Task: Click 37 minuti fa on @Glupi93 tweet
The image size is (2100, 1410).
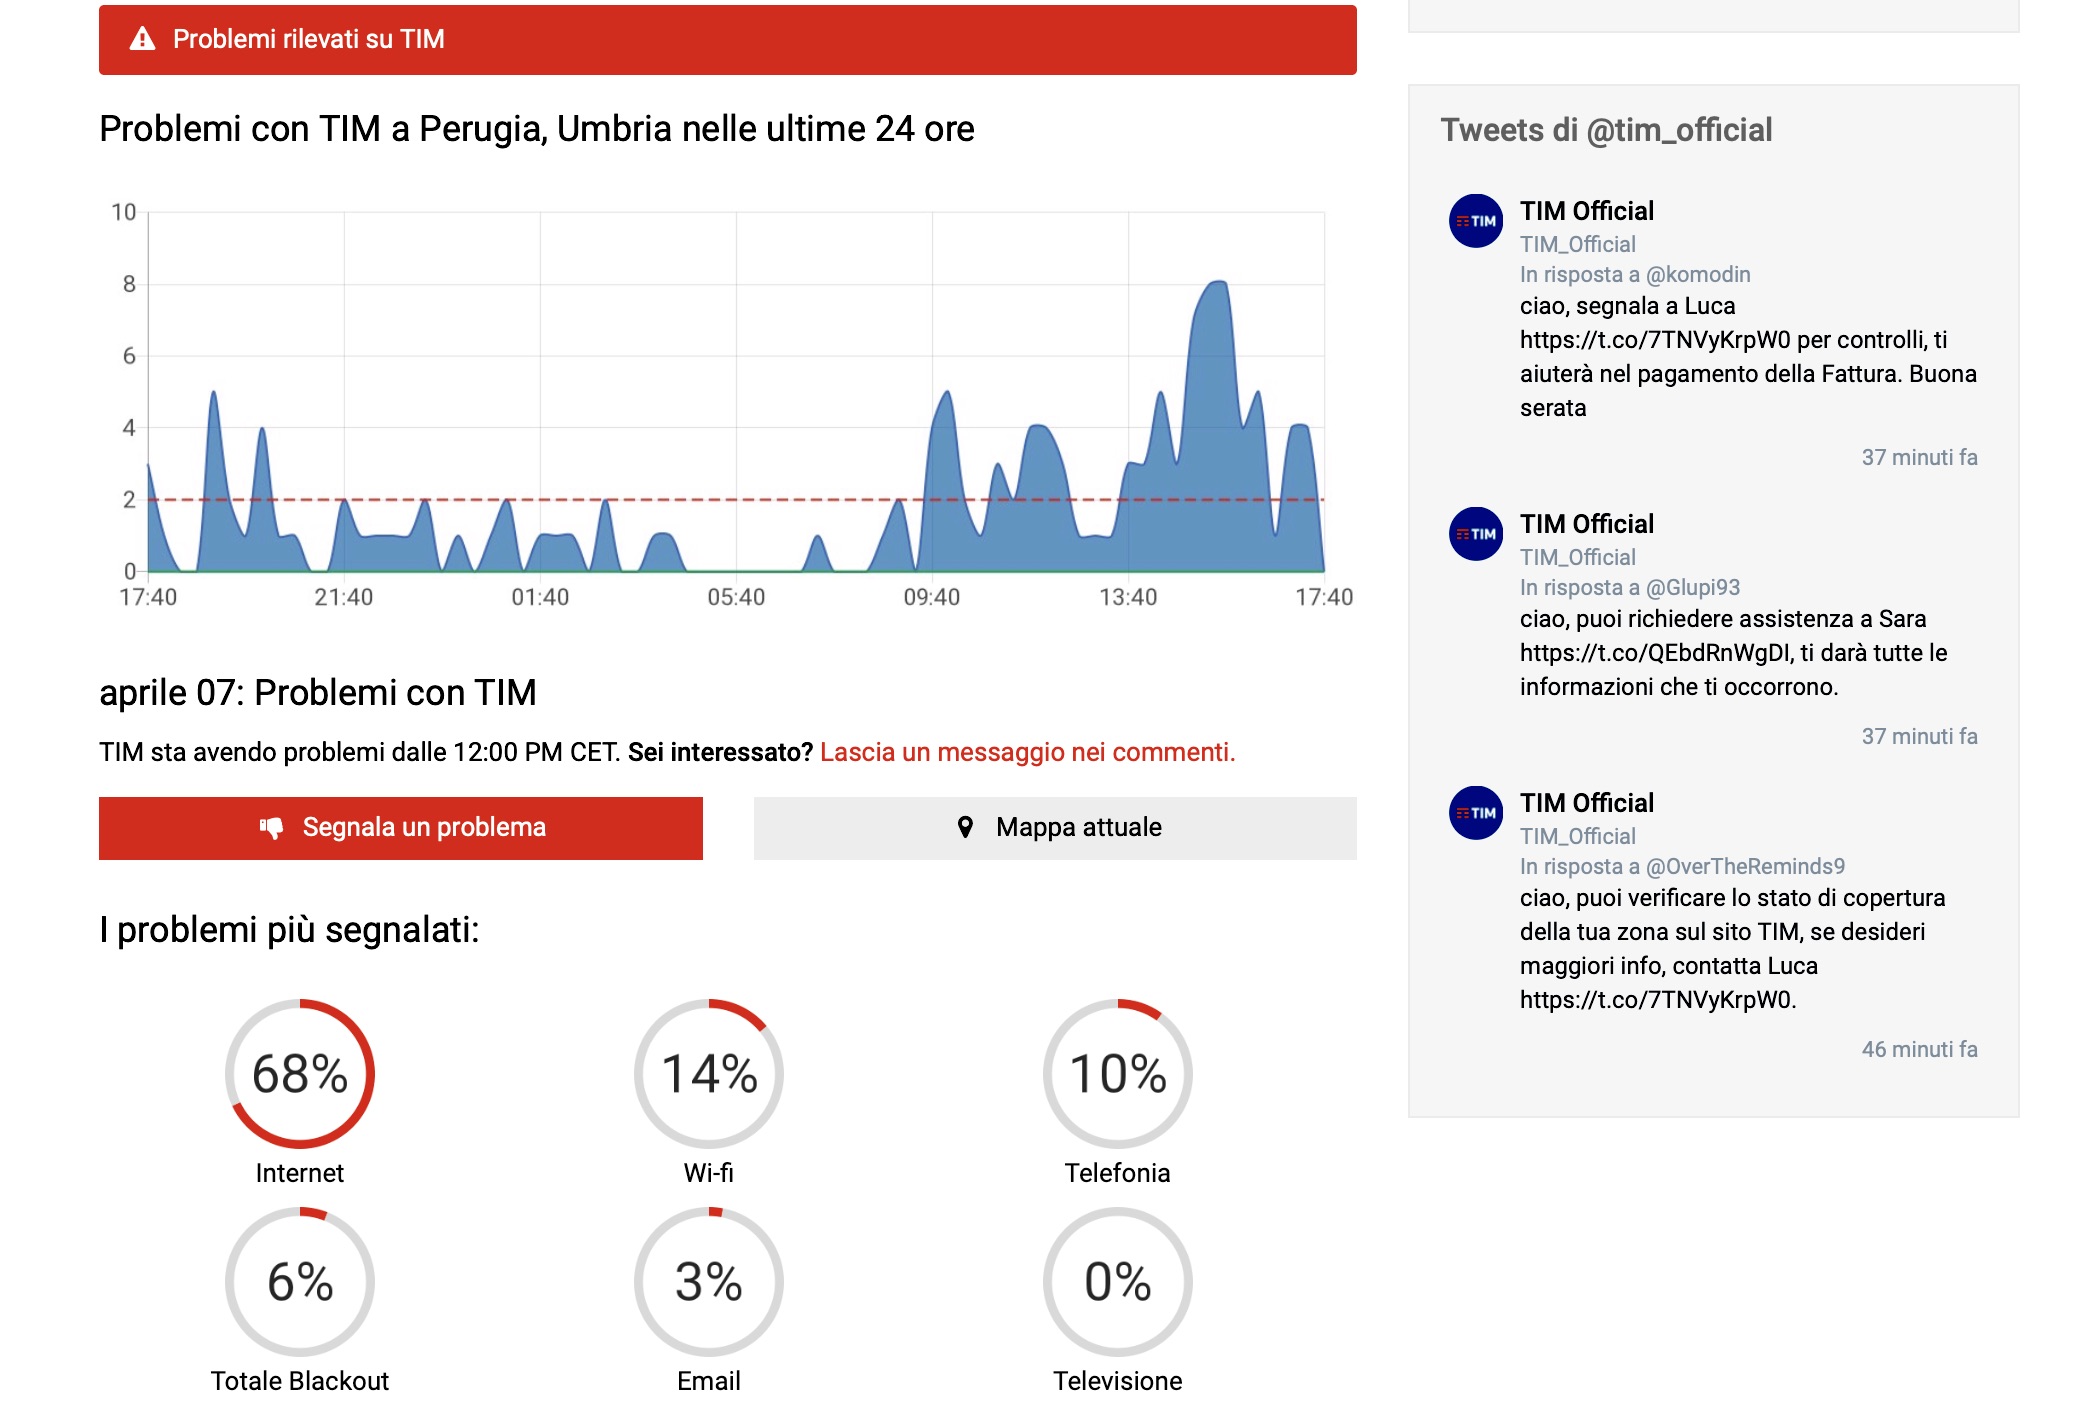Action: pos(1919,736)
